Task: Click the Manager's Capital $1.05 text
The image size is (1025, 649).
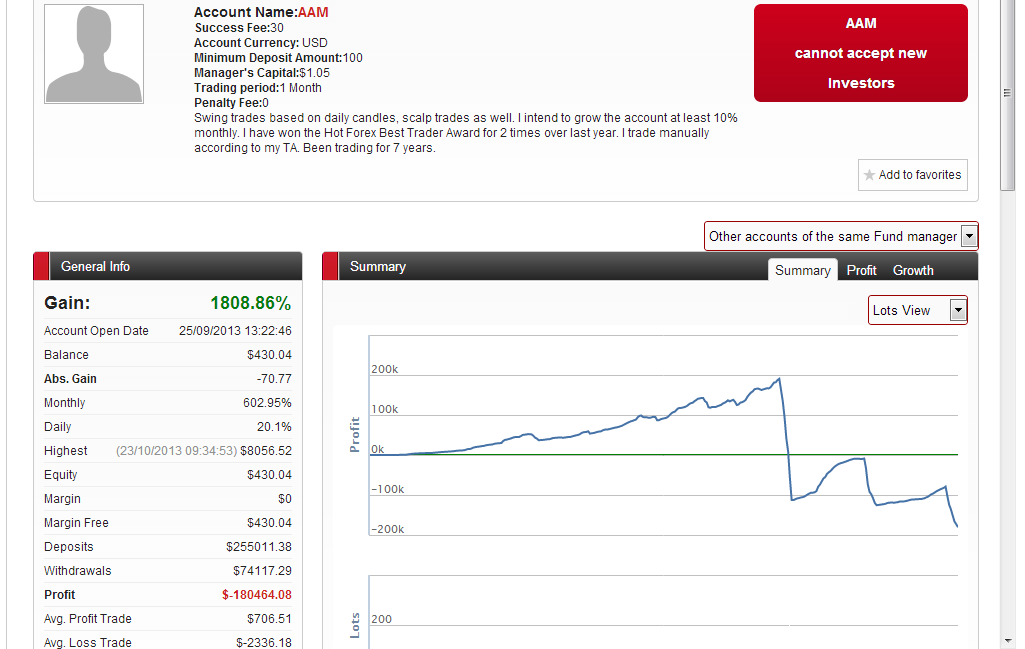Action: pos(261,73)
